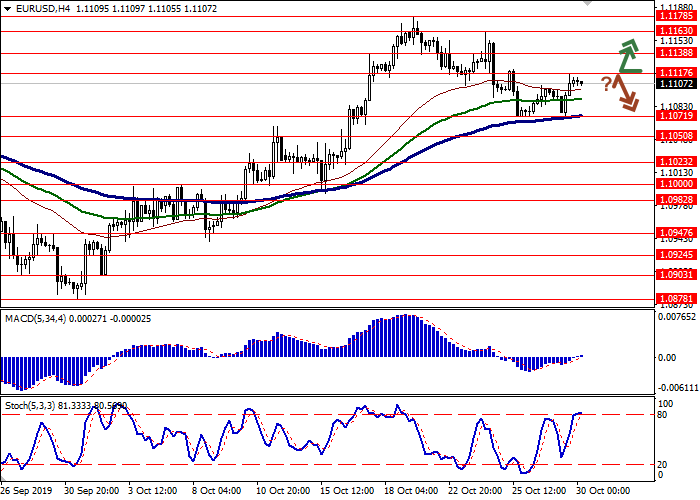Click the 1.11176 price level label
The width and height of the screenshot is (700, 500).
coord(676,73)
